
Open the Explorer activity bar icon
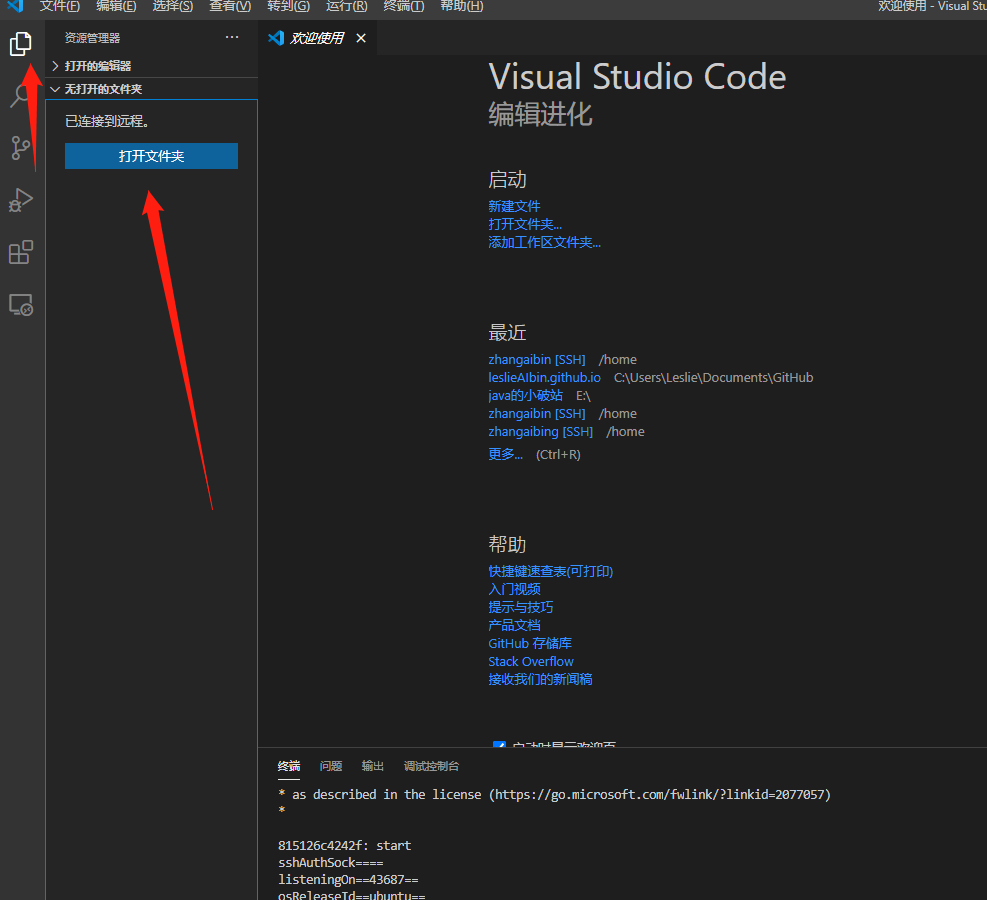21,44
